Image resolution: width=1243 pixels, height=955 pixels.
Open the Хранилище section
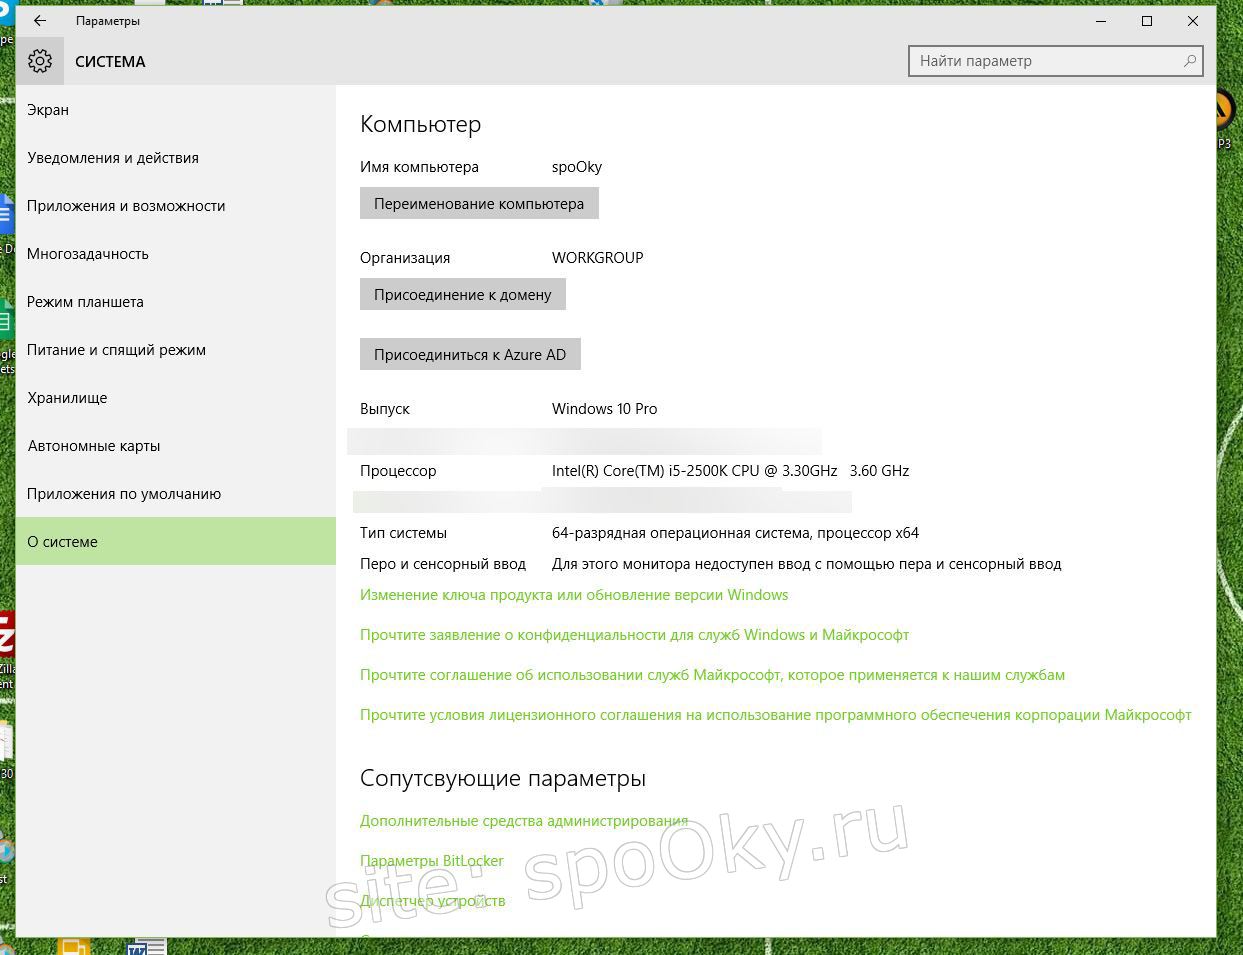click(x=176, y=398)
